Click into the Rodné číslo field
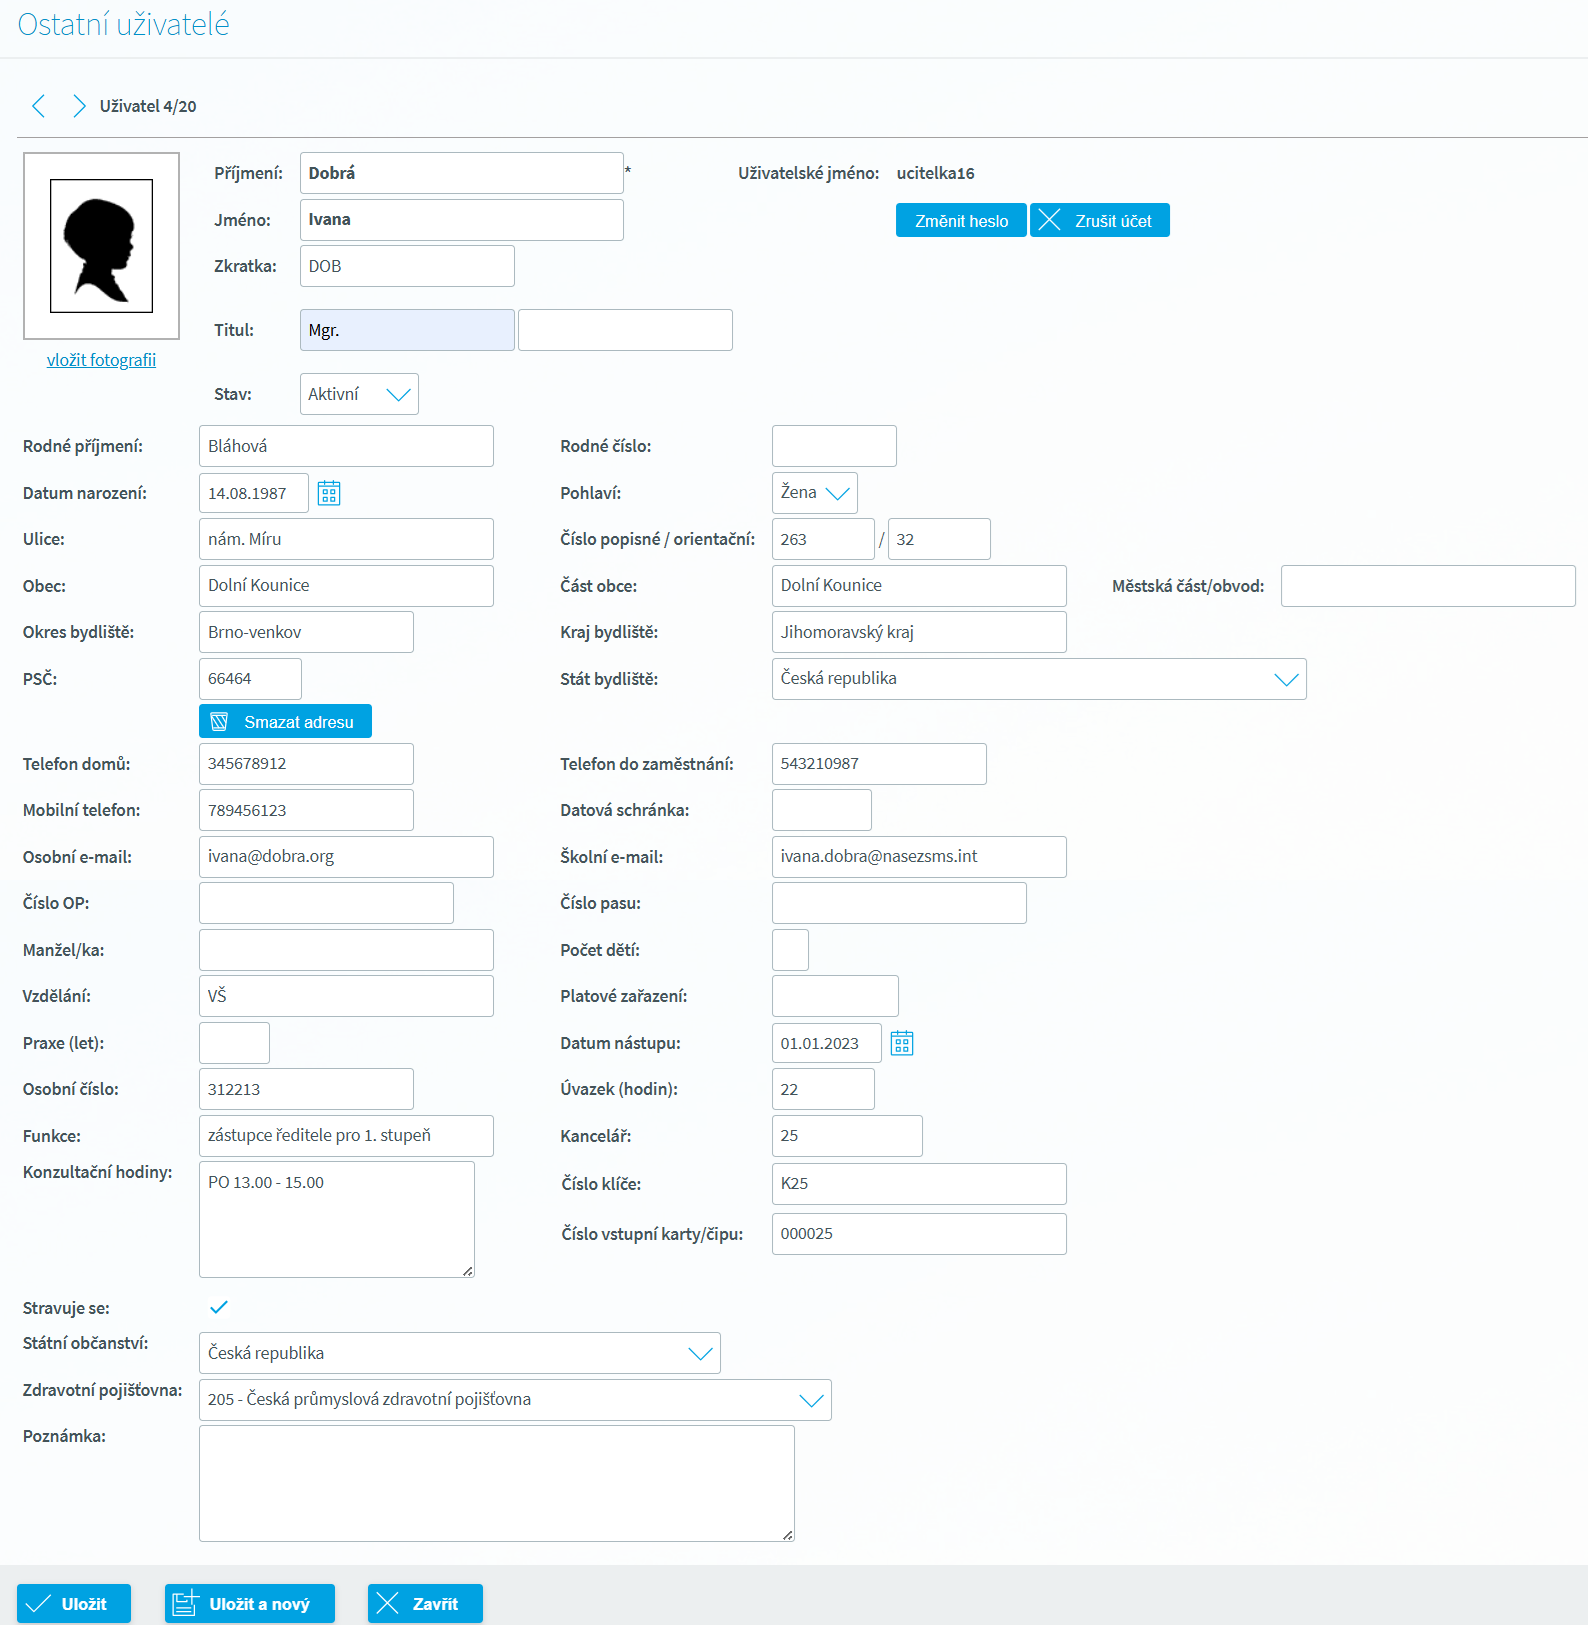1588x1625 pixels. pos(834,446)
